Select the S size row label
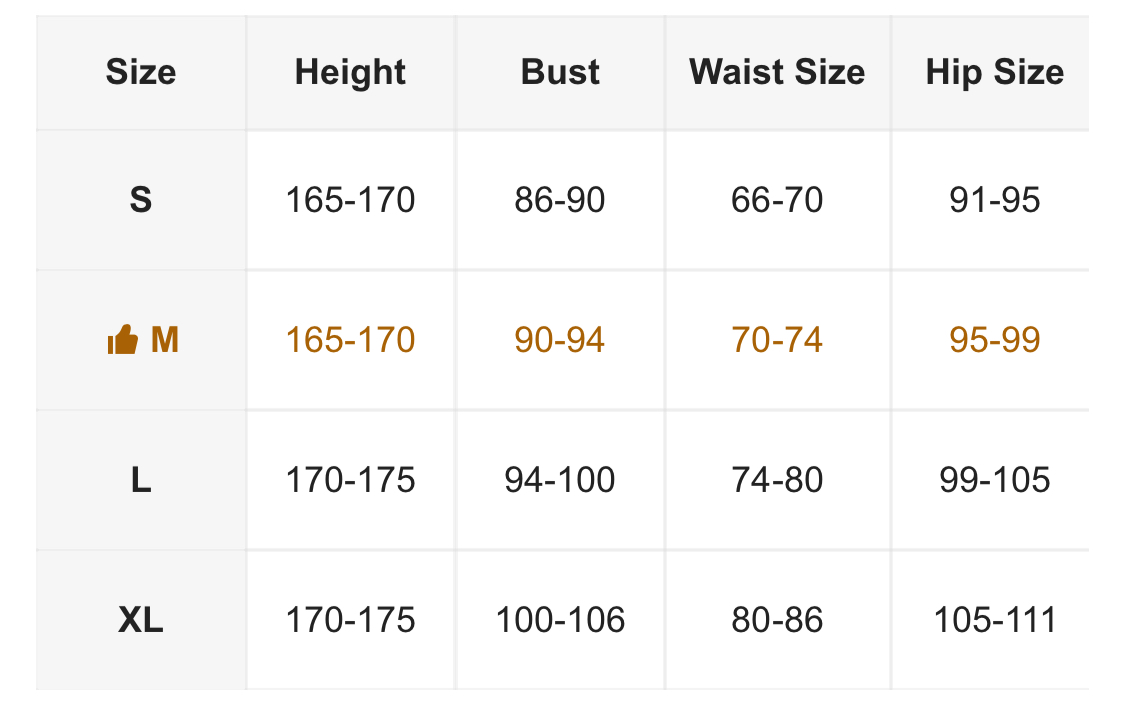 coord(141,200)
